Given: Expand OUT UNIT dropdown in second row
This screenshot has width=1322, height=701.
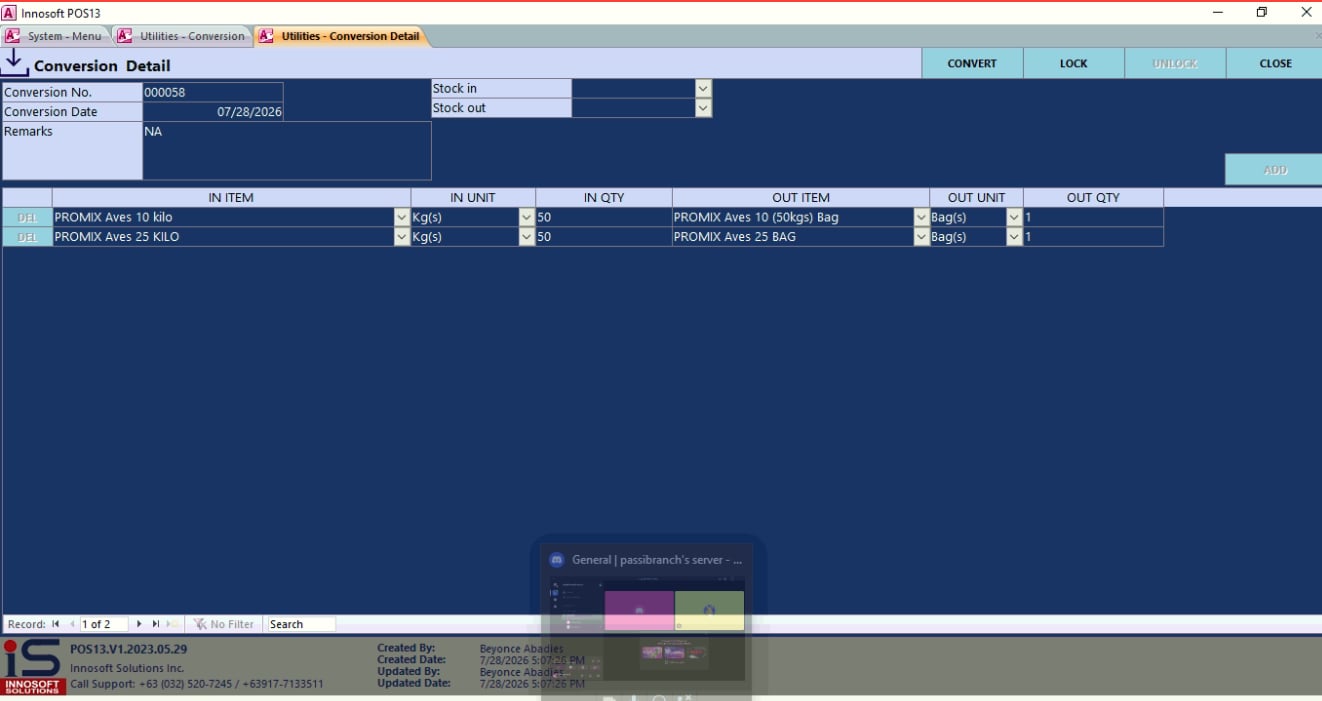Looking at the screenshot, I should [1014, 237].
